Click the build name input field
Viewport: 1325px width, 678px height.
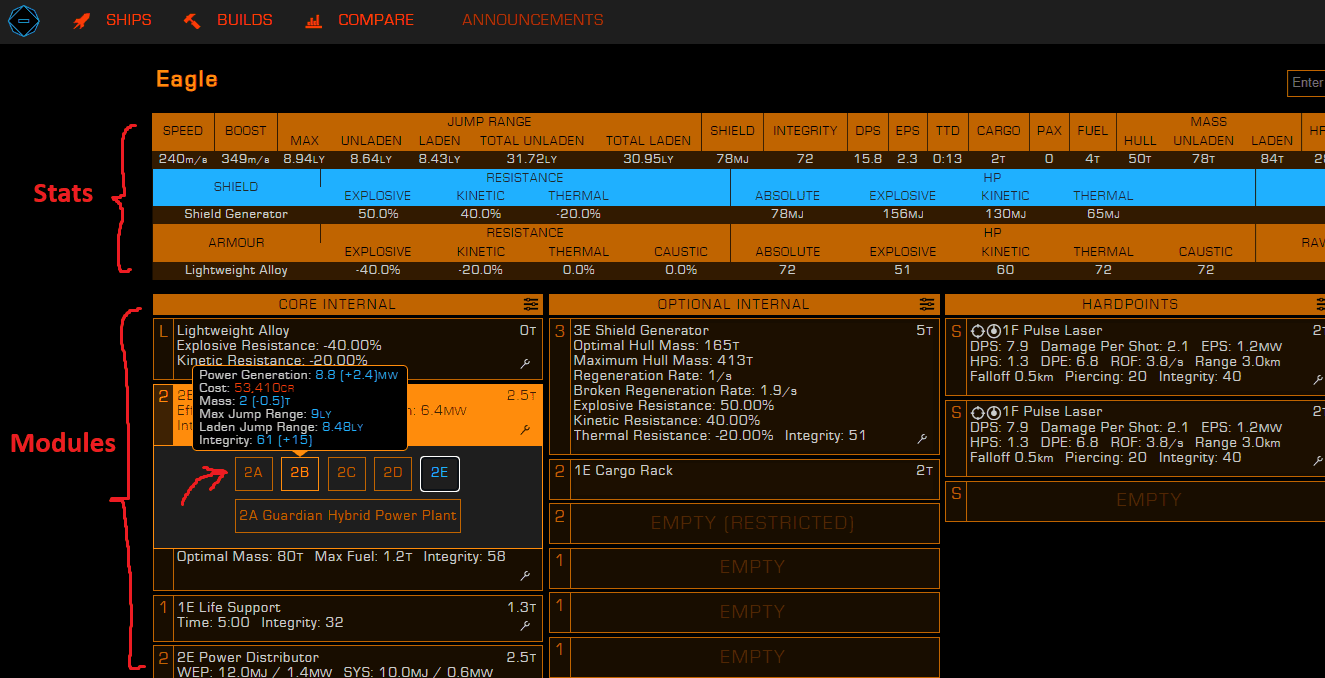click(1306, 83)
